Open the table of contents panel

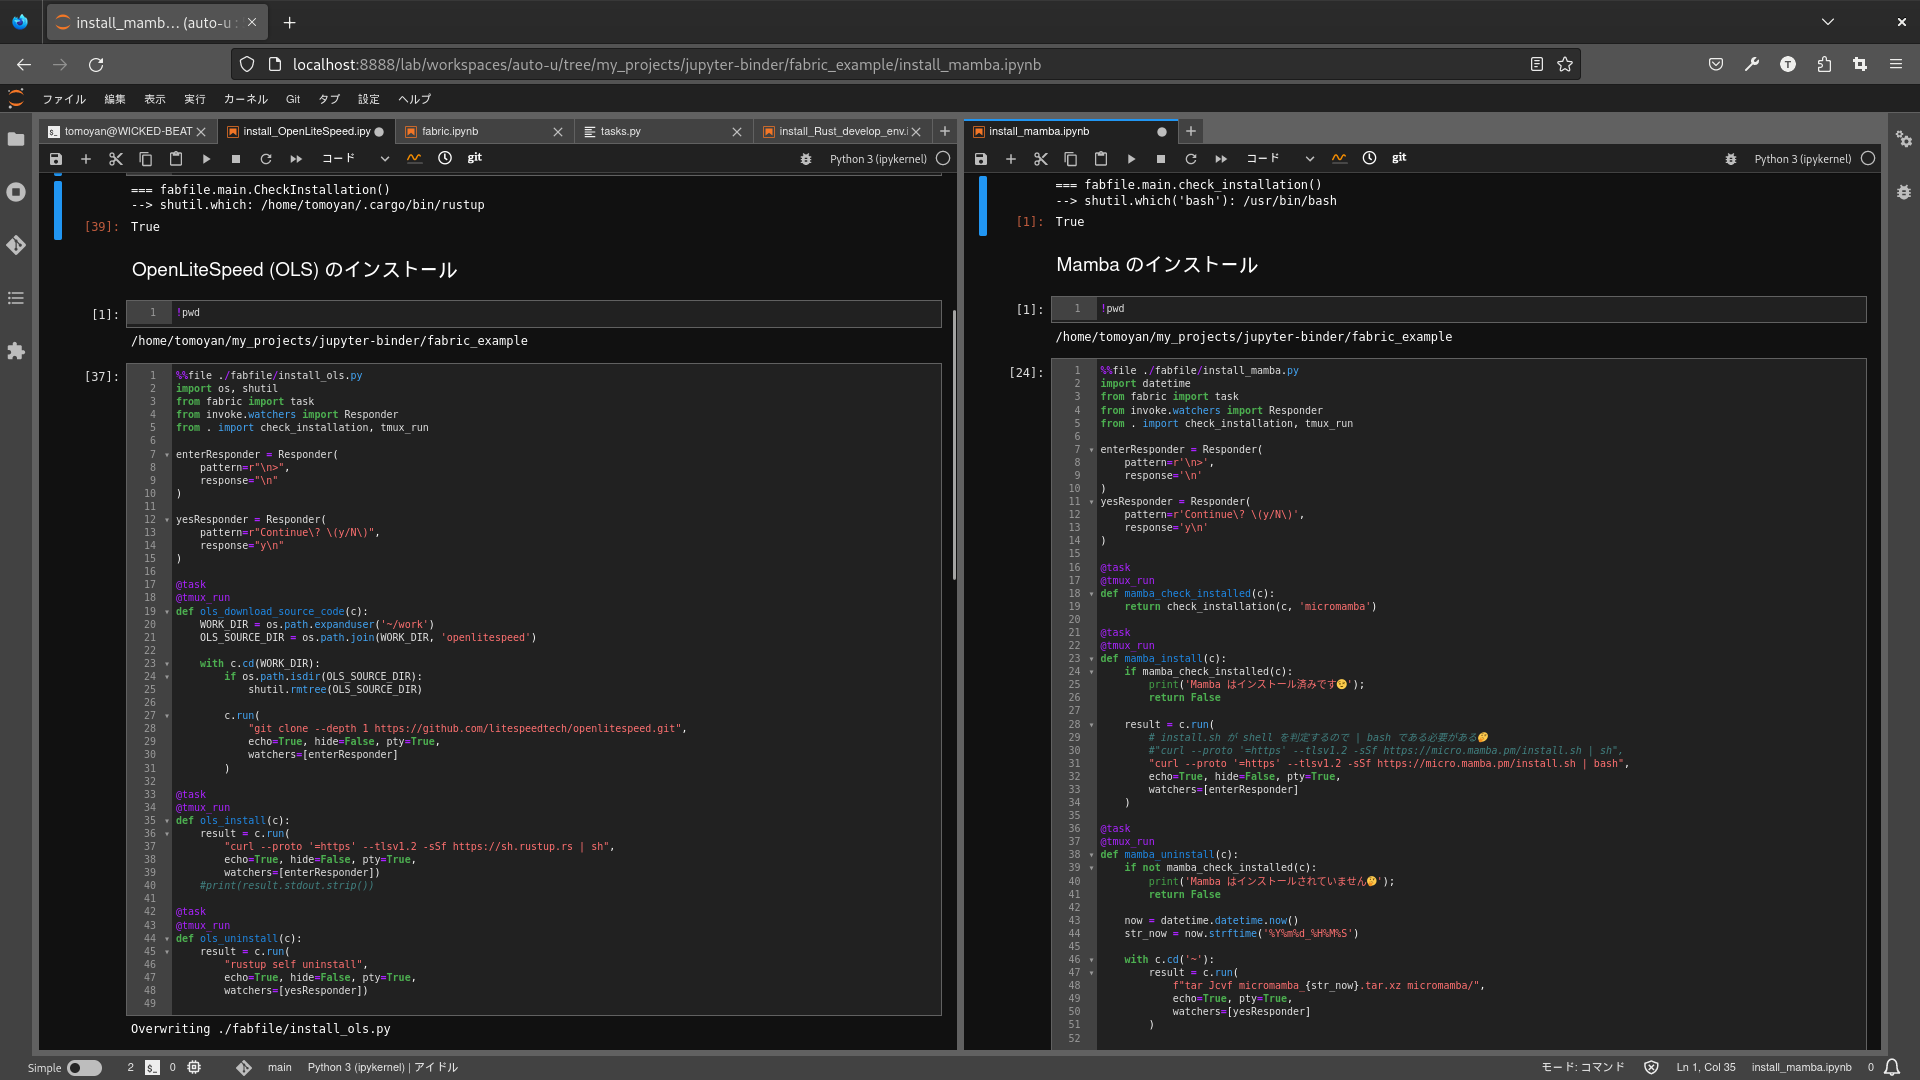tap(16, 298)
